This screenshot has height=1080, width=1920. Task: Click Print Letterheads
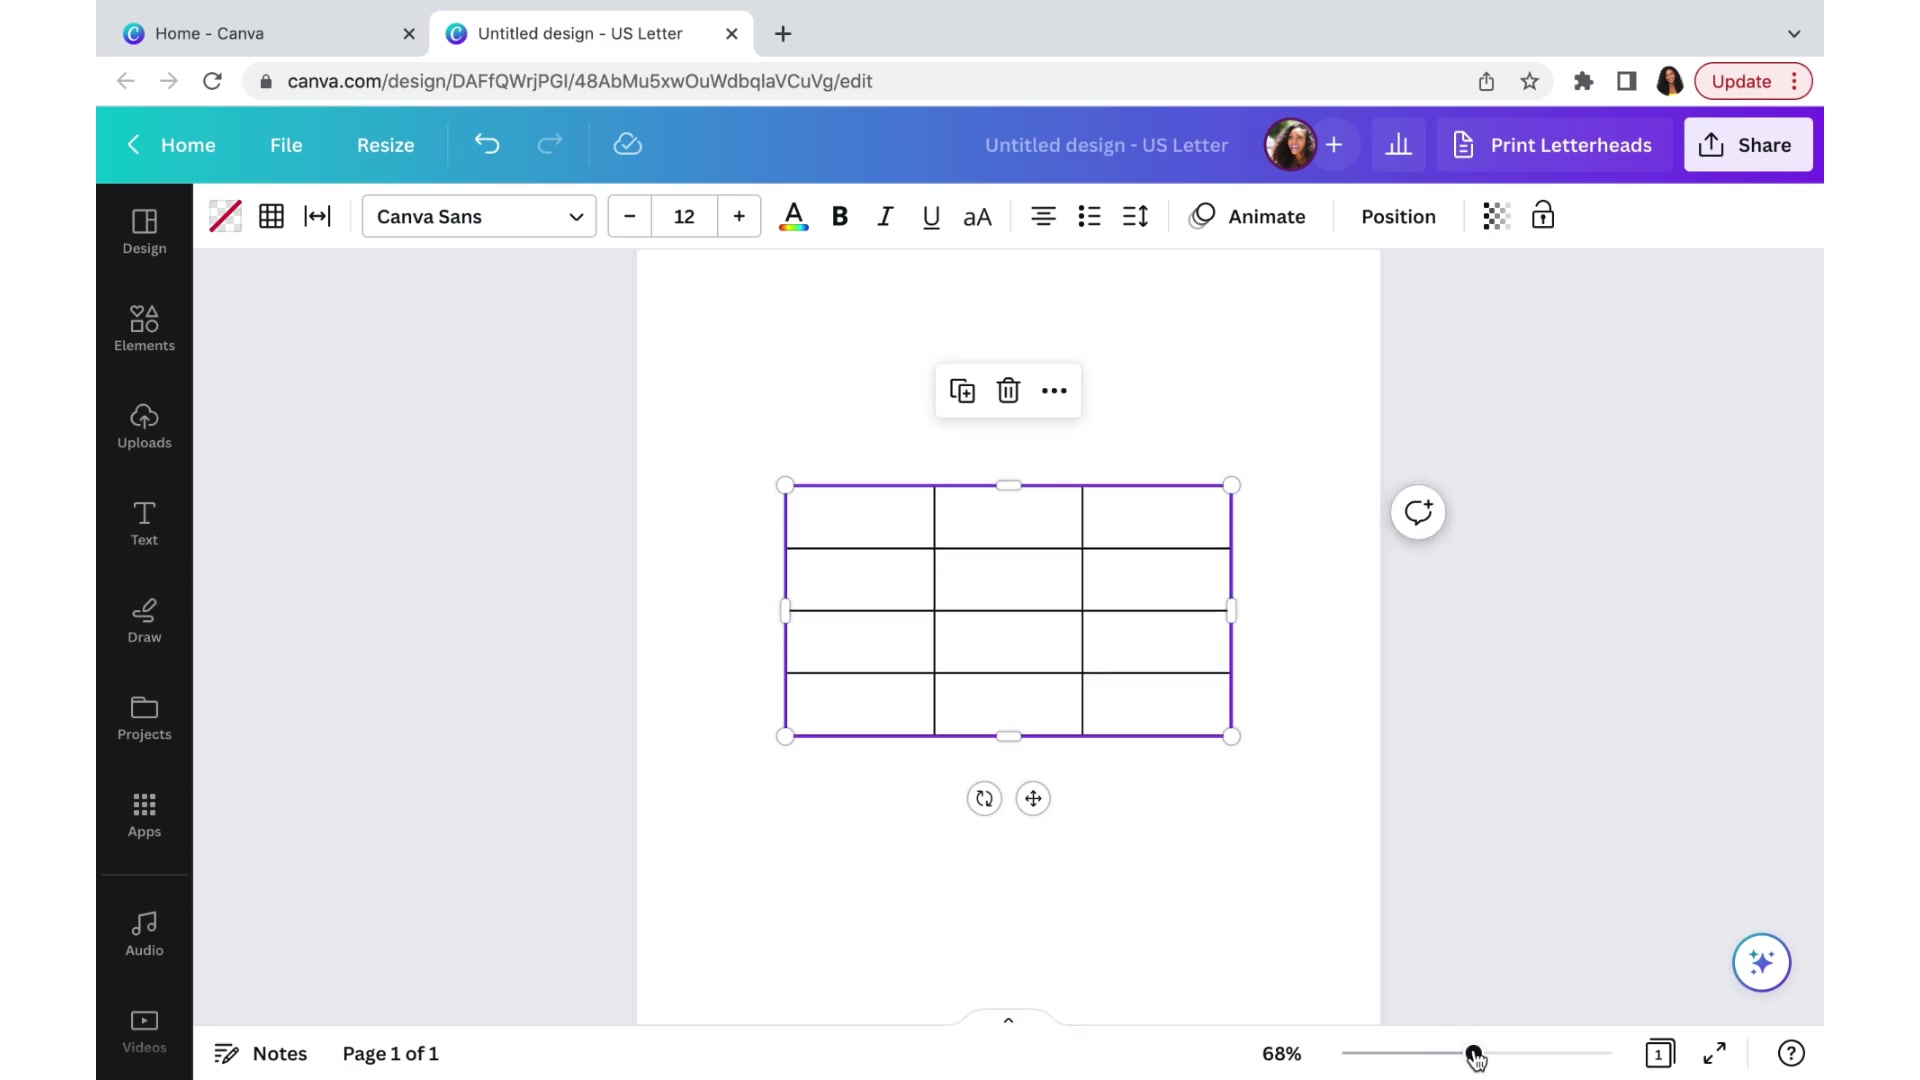point(1553,144)
